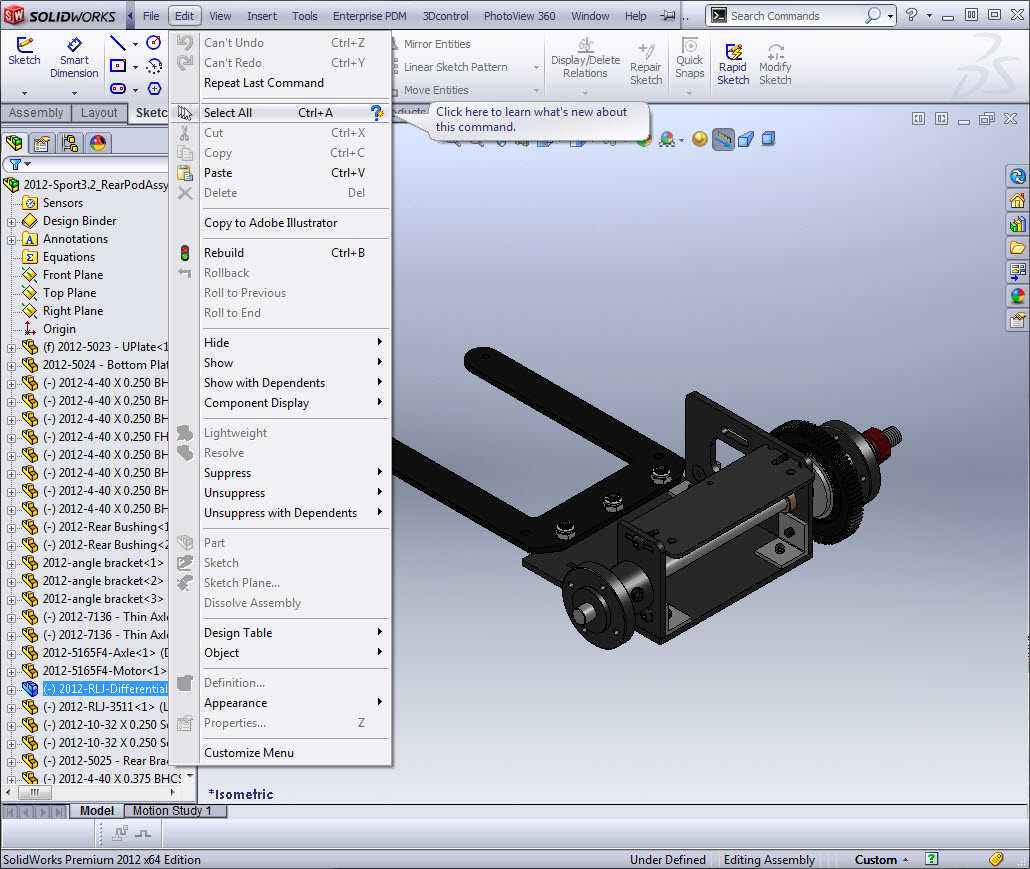Open the SolidWorks Resources home icon
The height and width of the screenshot is (869, 1030).
1017,201
